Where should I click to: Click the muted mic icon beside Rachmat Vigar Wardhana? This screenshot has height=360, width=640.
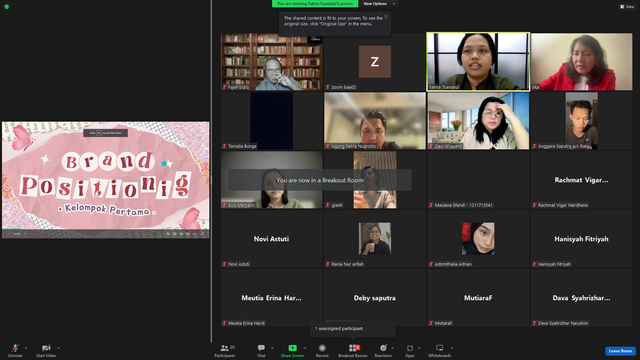(x=534, y=205)
